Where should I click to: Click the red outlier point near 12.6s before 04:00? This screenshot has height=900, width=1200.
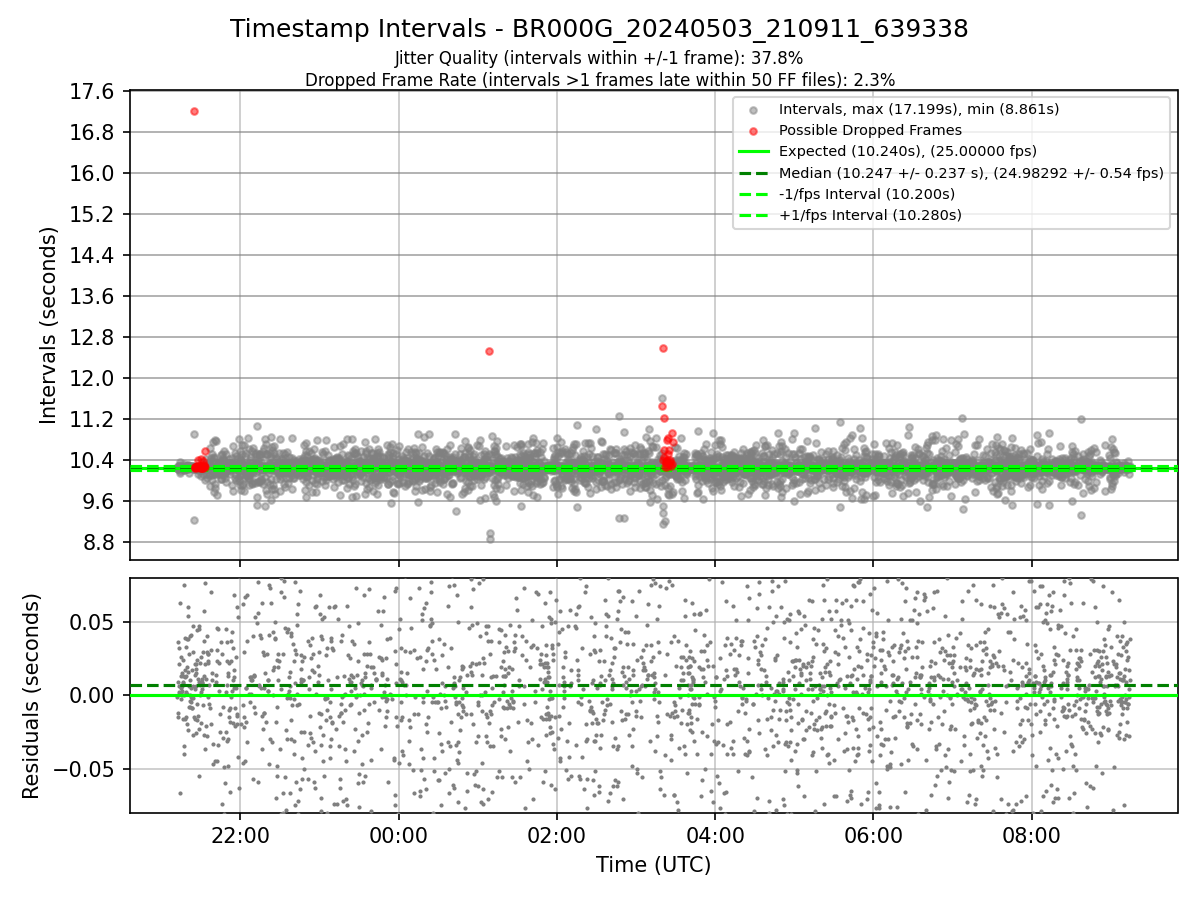coord(663,348)
